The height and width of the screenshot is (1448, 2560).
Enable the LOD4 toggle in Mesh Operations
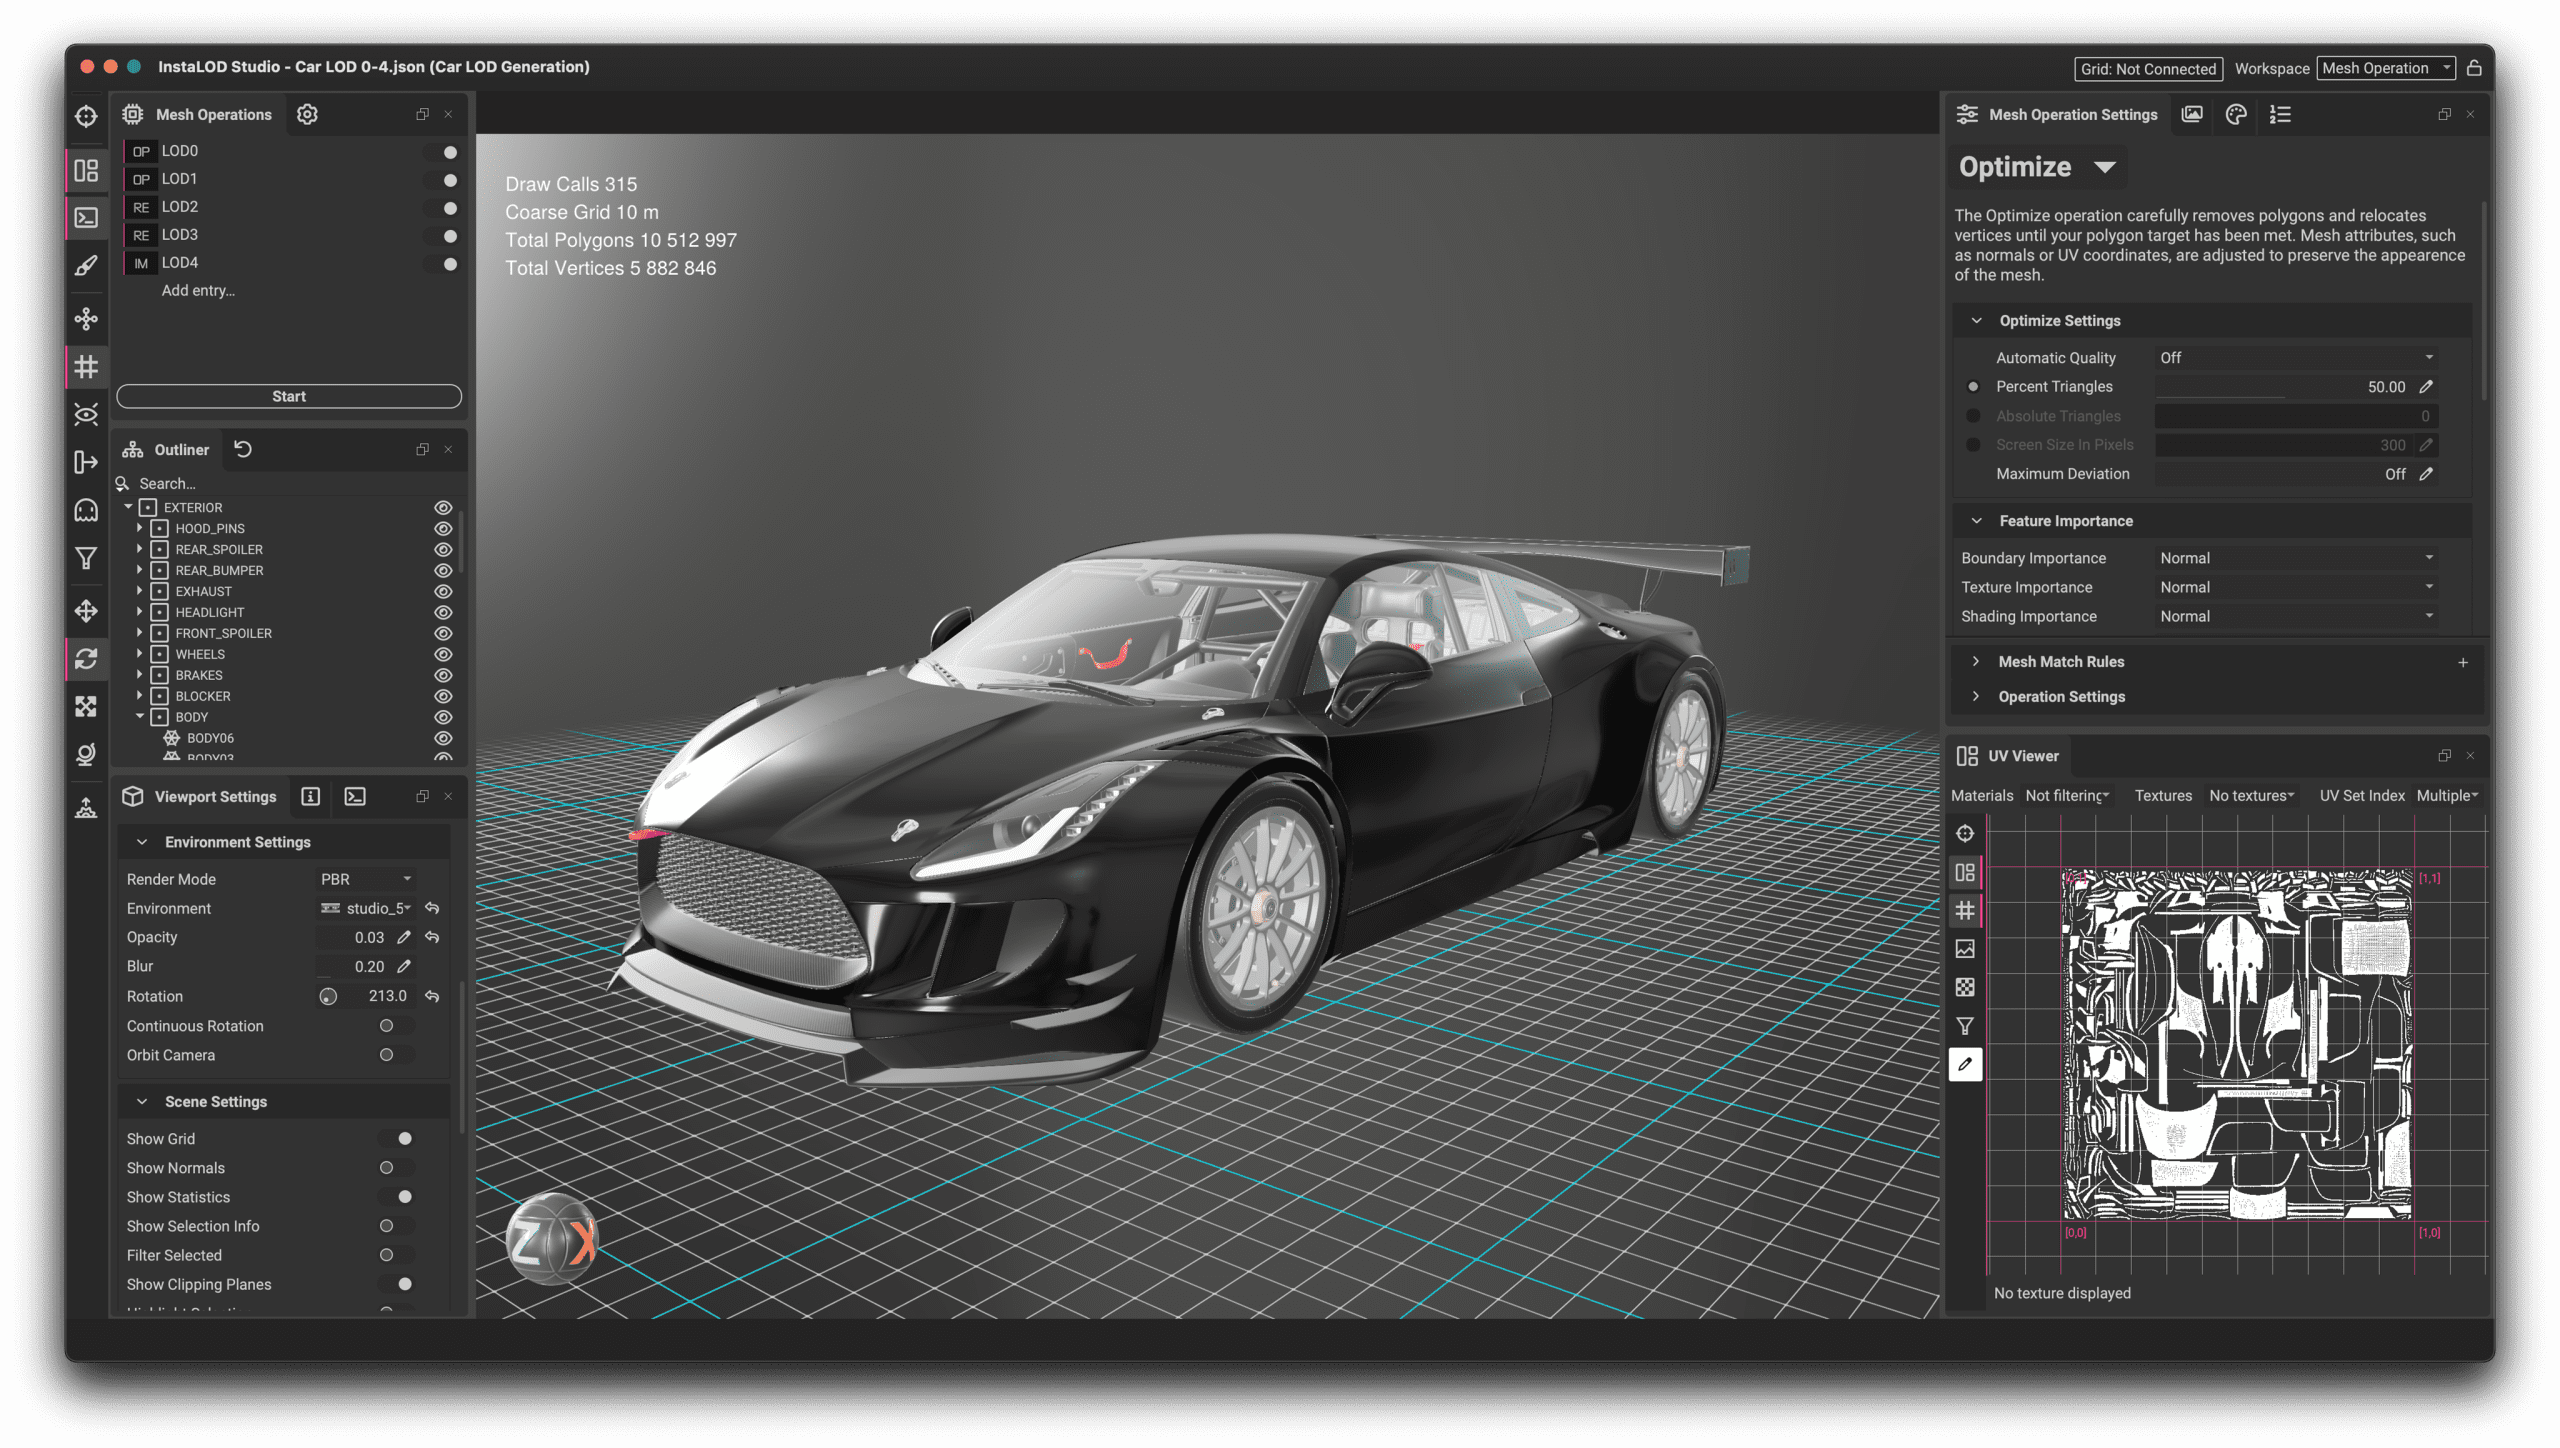[448, 263]
